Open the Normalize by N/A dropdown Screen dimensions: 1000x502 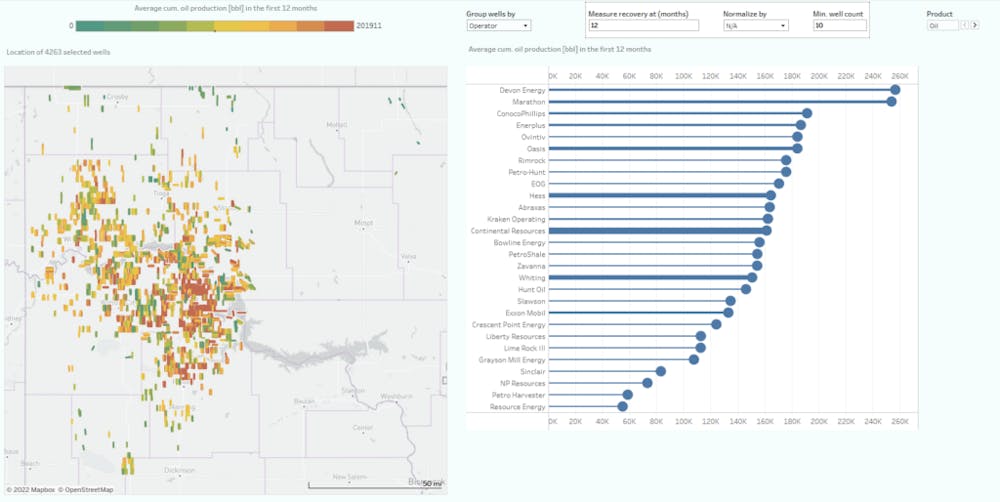(x=756, y=26)
